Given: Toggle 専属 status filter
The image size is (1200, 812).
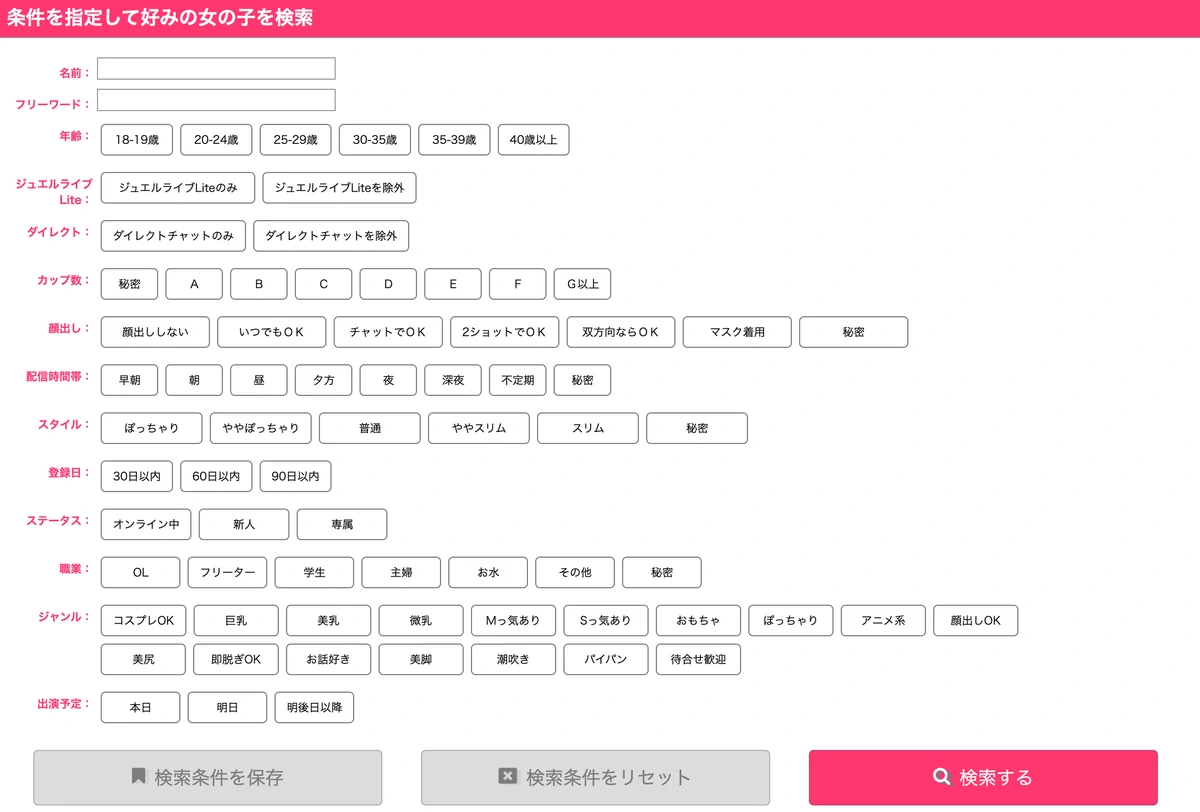Looking at the screenshot, I should point(342,524).
